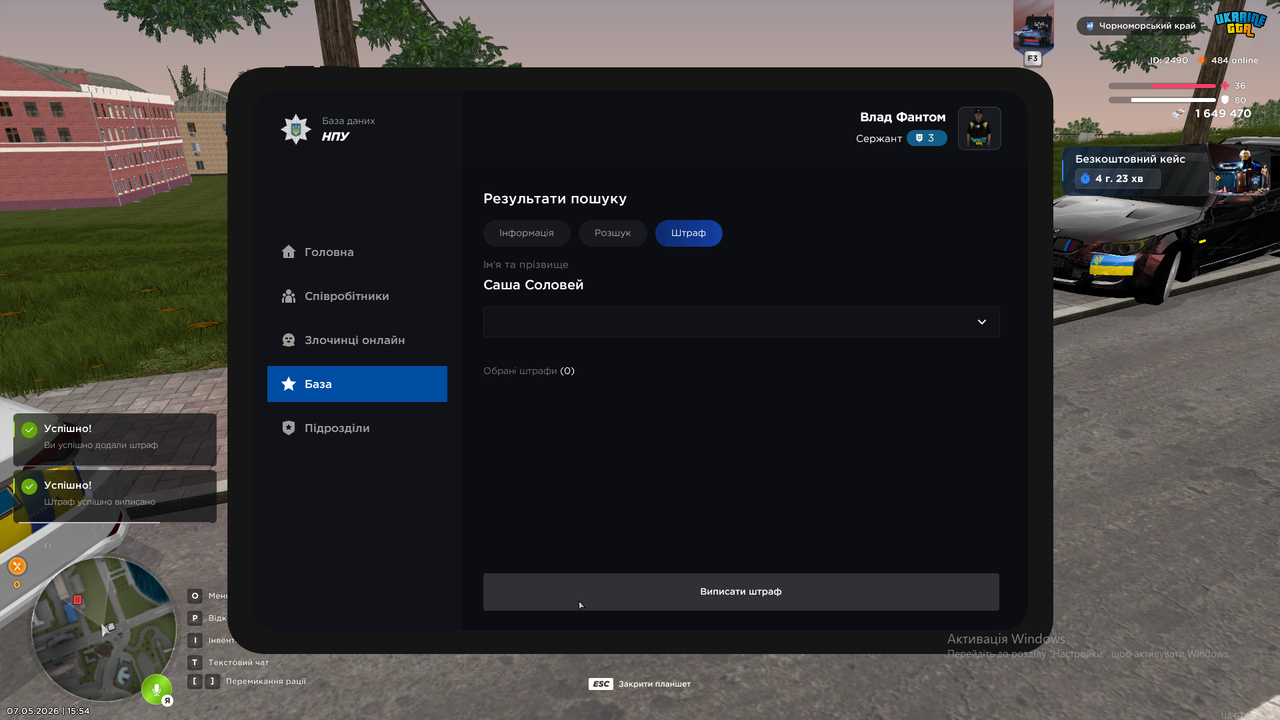Open the Підрозділи menu item
The height and width of the screenshot is (720, 1280).
(357, 428)
